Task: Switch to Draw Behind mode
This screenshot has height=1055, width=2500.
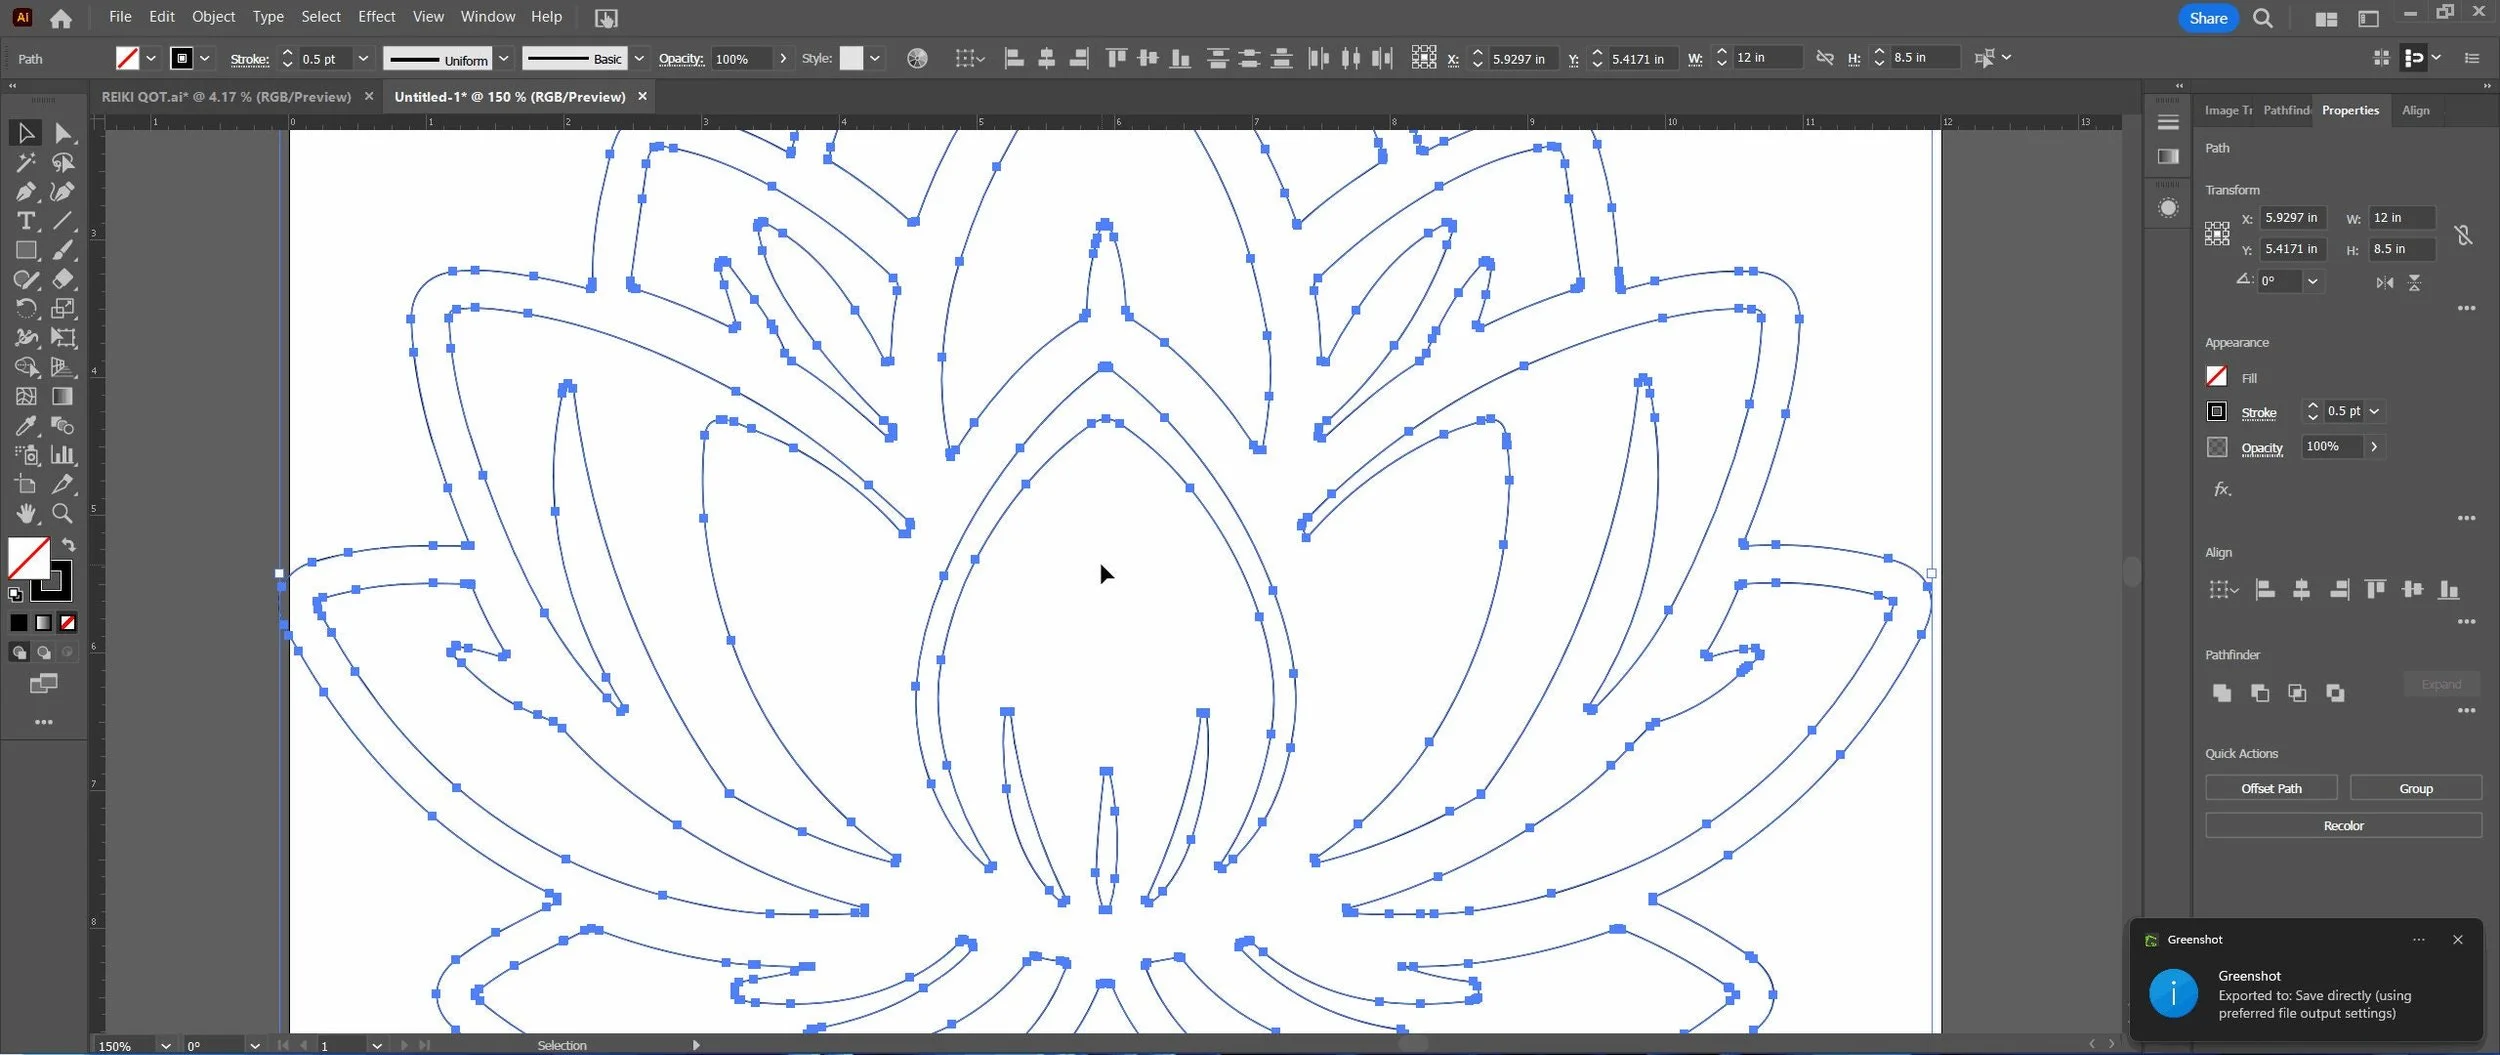Action: 43,653
